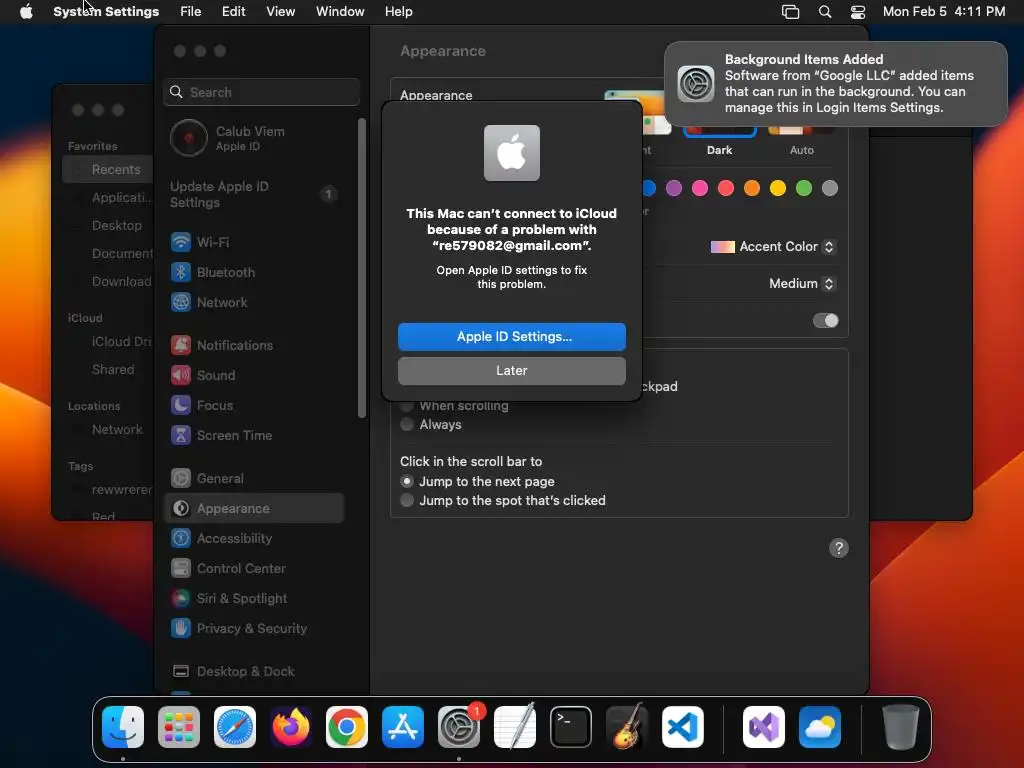Click the help question mark button
Image resolution: width=1024 pixels, height=768 pixels.
coord(839,548)
